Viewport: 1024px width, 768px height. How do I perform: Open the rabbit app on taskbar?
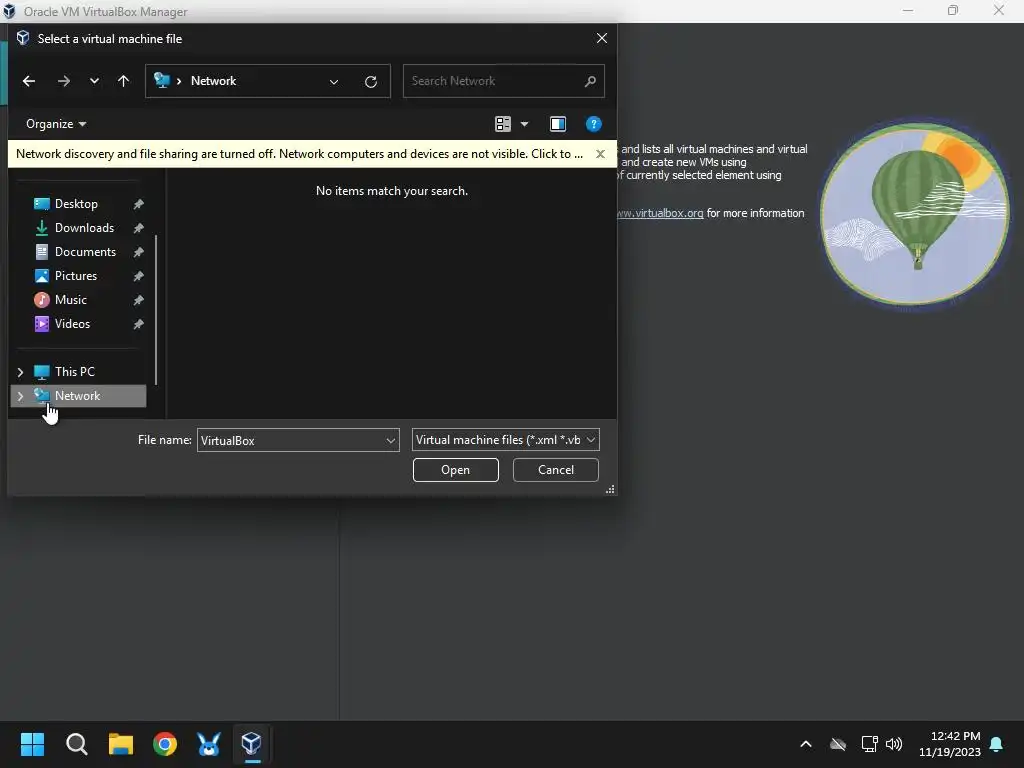(x=209, y=744)
